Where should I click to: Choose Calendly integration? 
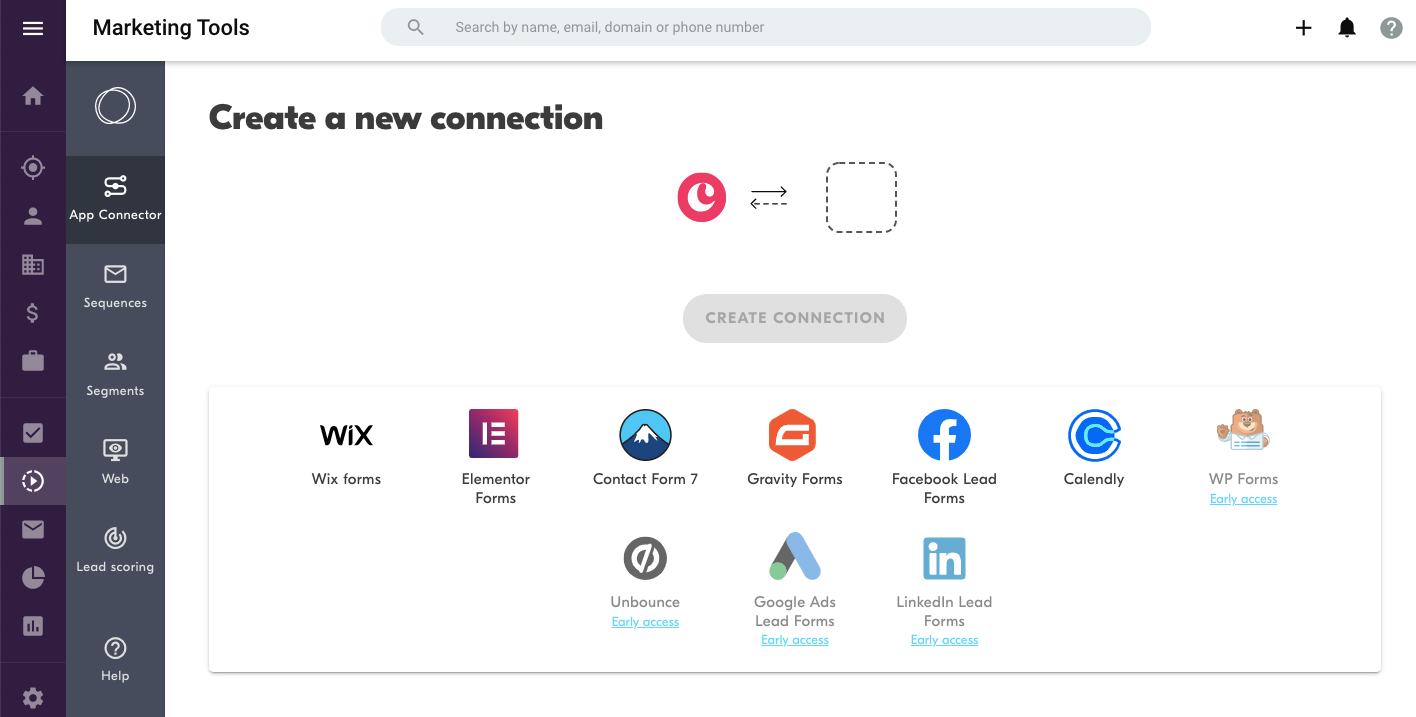[1094, 449]
